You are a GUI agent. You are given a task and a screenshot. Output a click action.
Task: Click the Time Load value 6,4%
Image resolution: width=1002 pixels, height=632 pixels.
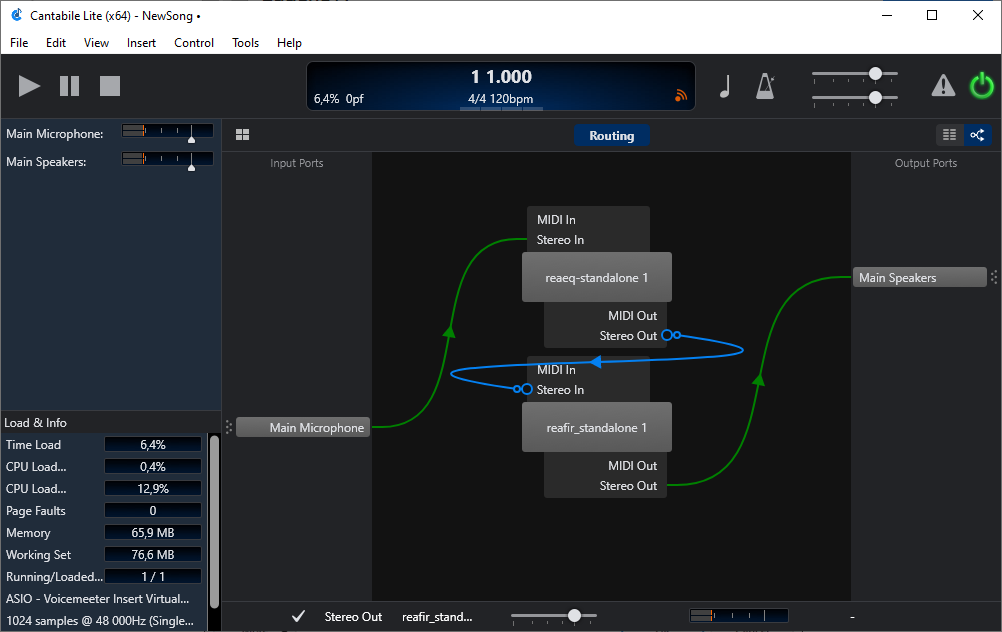click(153, 445)
